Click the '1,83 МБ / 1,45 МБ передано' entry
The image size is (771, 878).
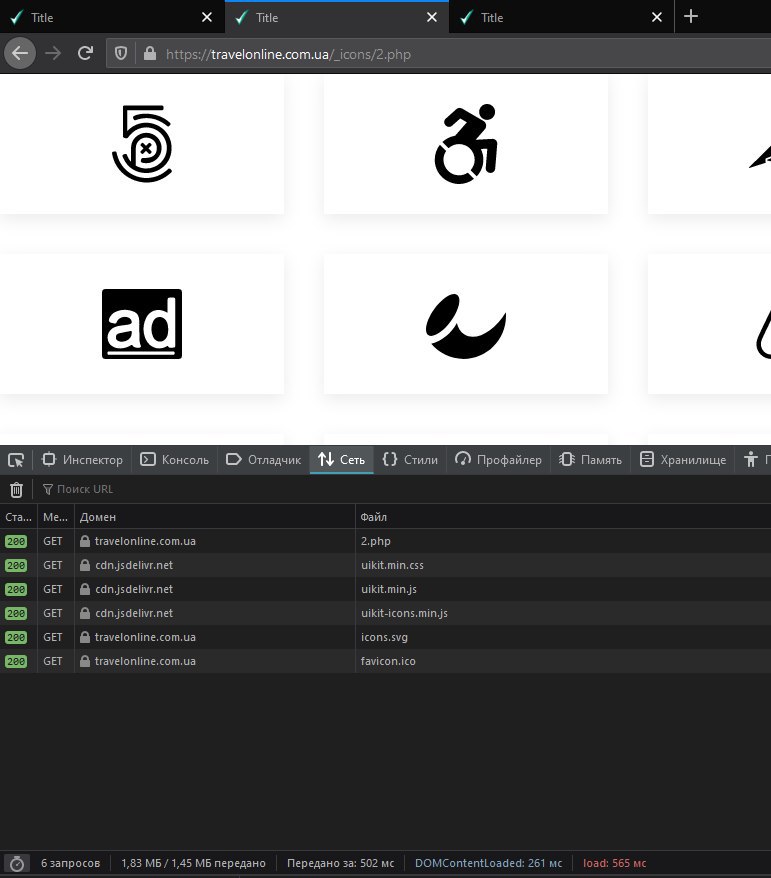[x=193, y=863]
